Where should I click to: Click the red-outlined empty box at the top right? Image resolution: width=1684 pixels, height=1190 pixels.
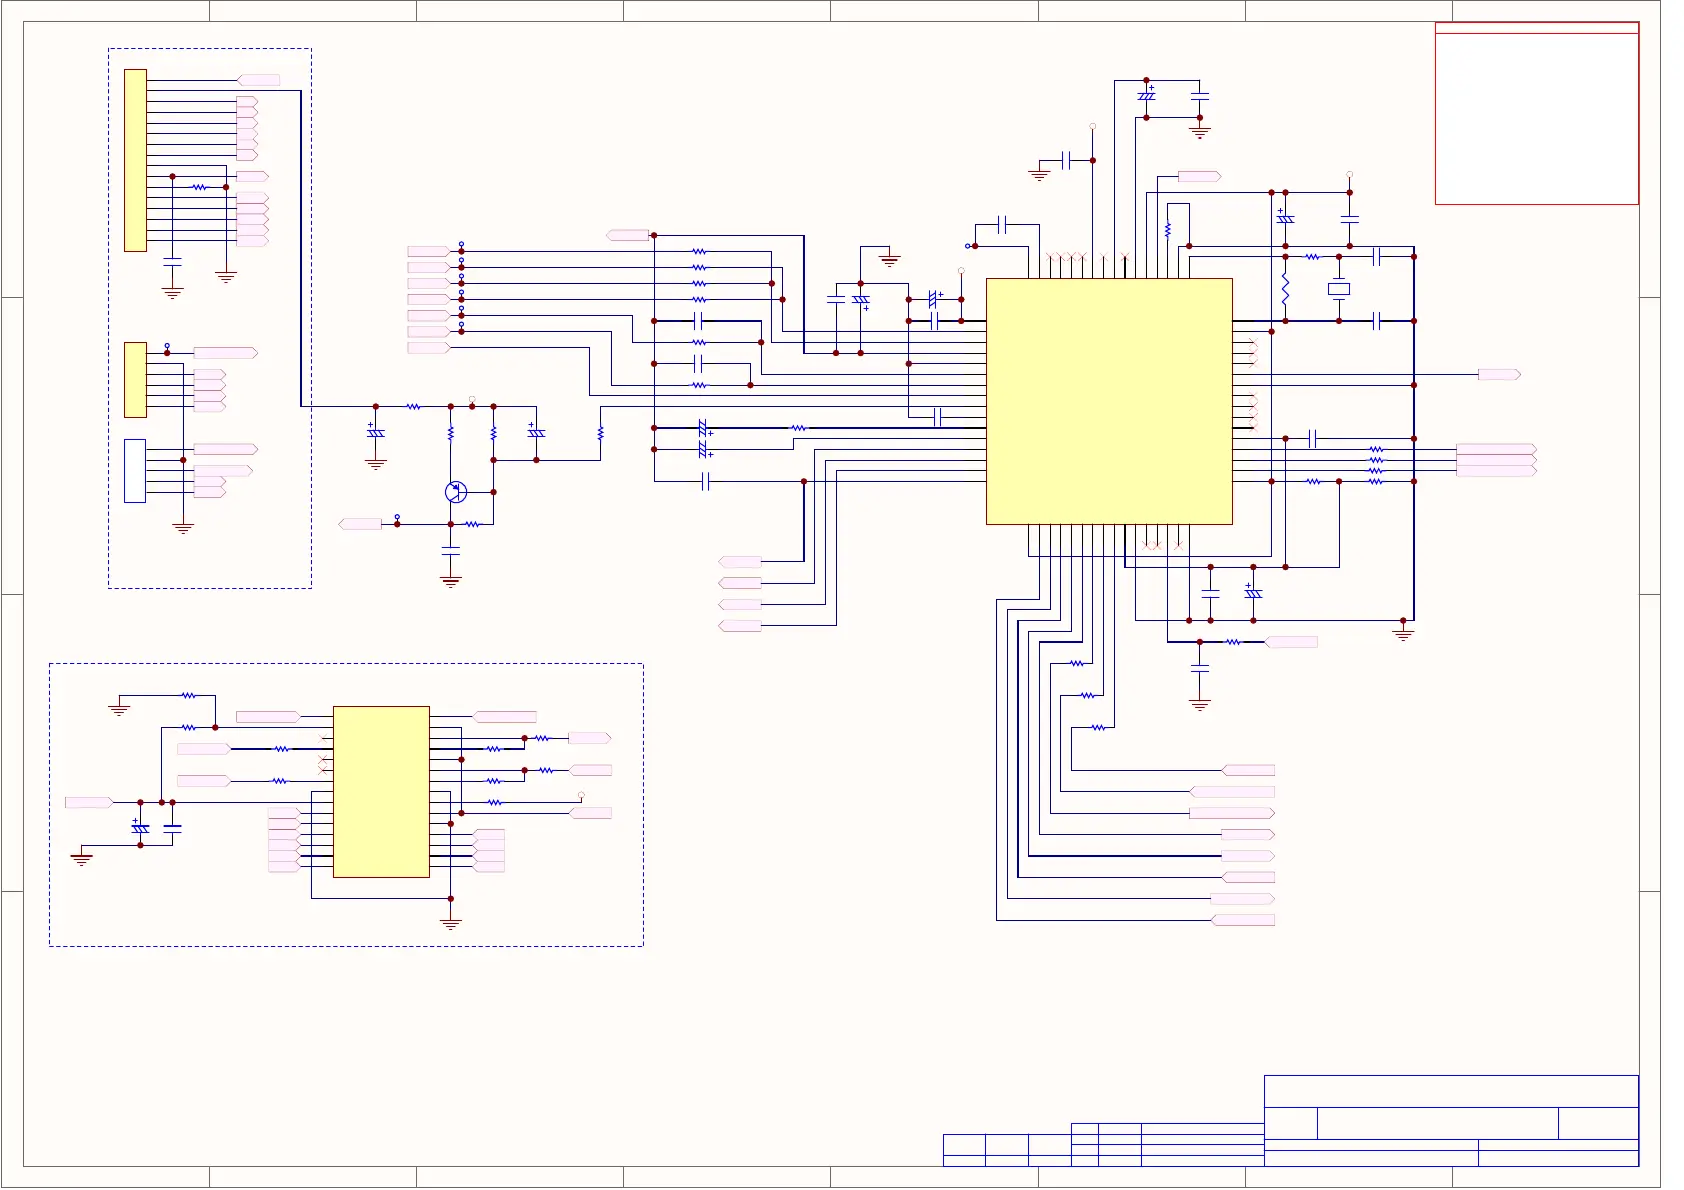pyautogui.click(x=1537, y=113)
